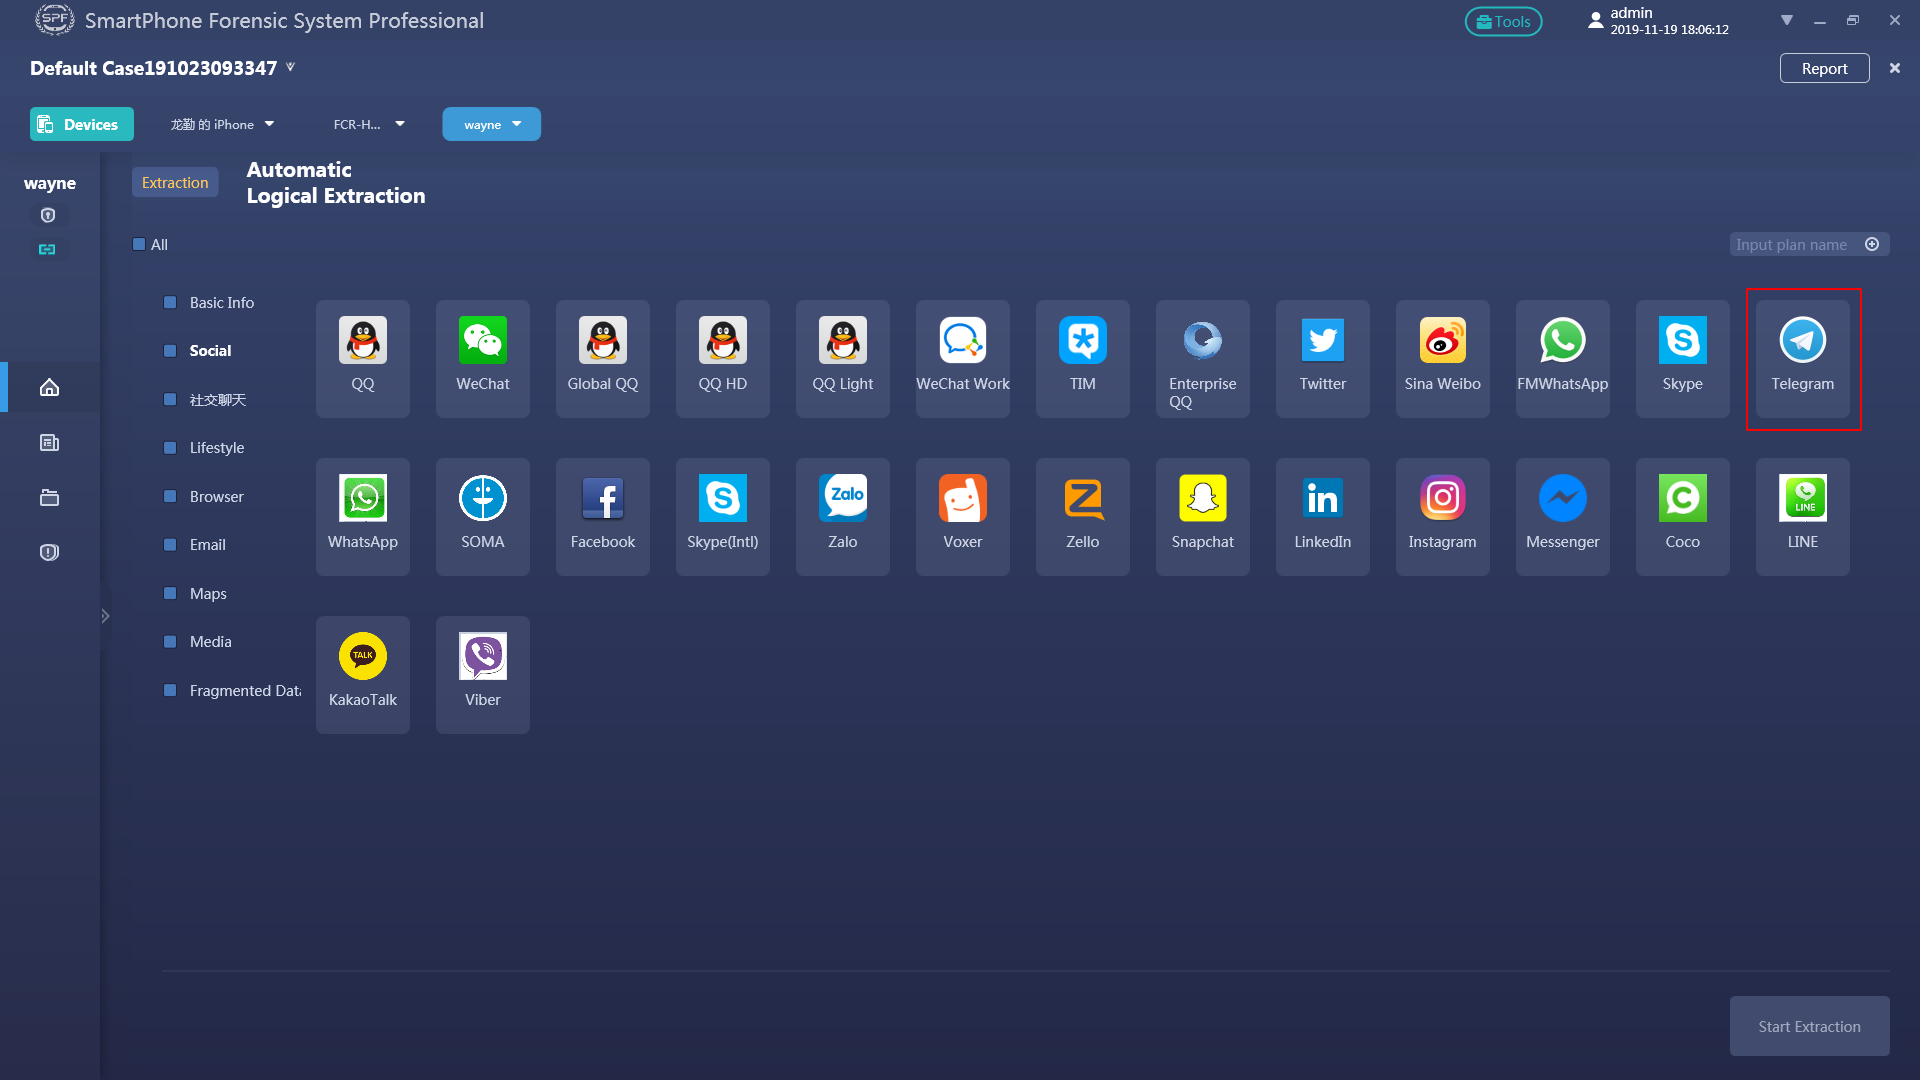Click the add plan plus icon
Viewport: 1920px width, 1080px height.
point(1872,244)
